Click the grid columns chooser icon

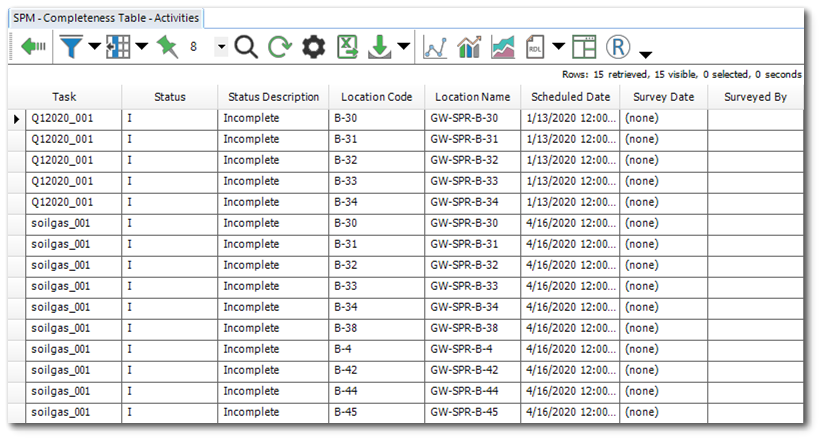click(119, 47)
